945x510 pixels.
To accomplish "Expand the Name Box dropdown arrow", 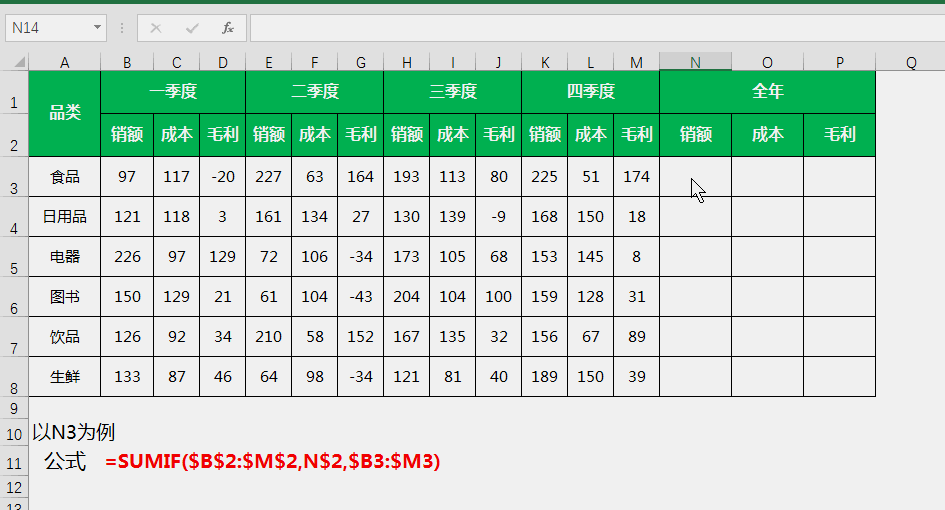I will (x=97, y=28).
